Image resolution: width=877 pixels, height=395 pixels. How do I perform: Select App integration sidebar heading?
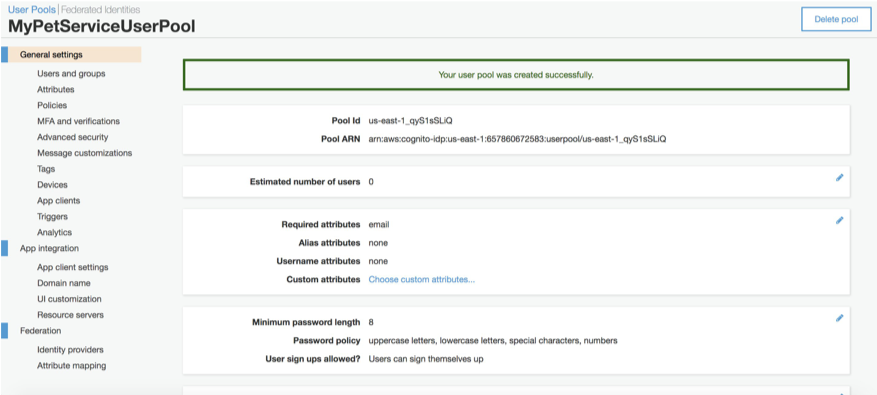(49, 248)
